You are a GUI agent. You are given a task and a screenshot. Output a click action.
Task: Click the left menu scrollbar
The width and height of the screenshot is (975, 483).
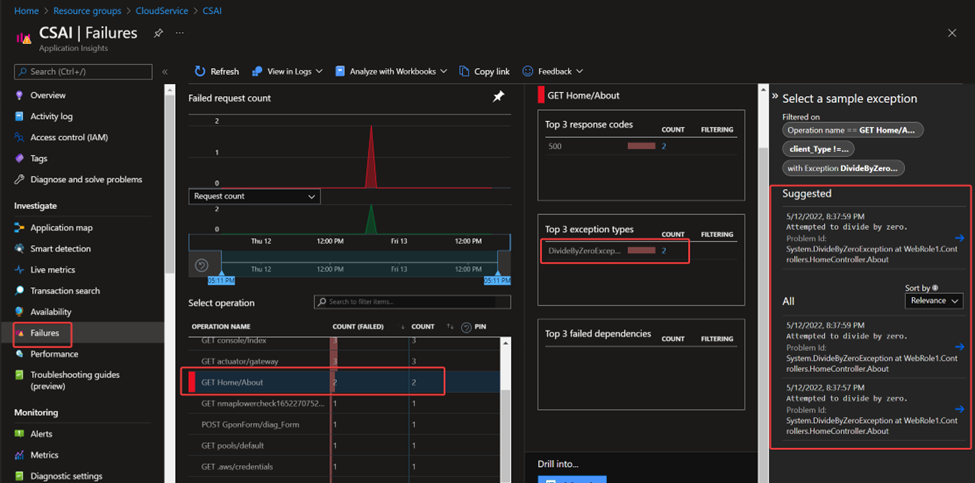[x=169, y=186]
